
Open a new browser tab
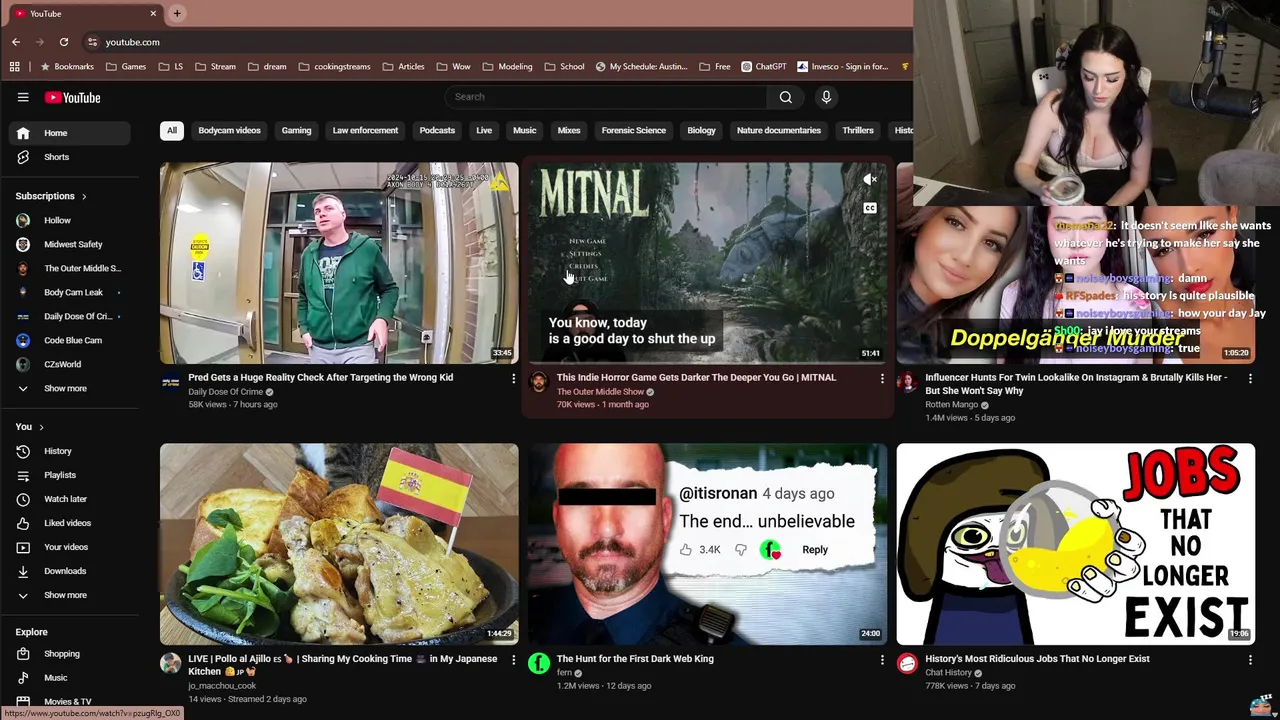[177, 13]
